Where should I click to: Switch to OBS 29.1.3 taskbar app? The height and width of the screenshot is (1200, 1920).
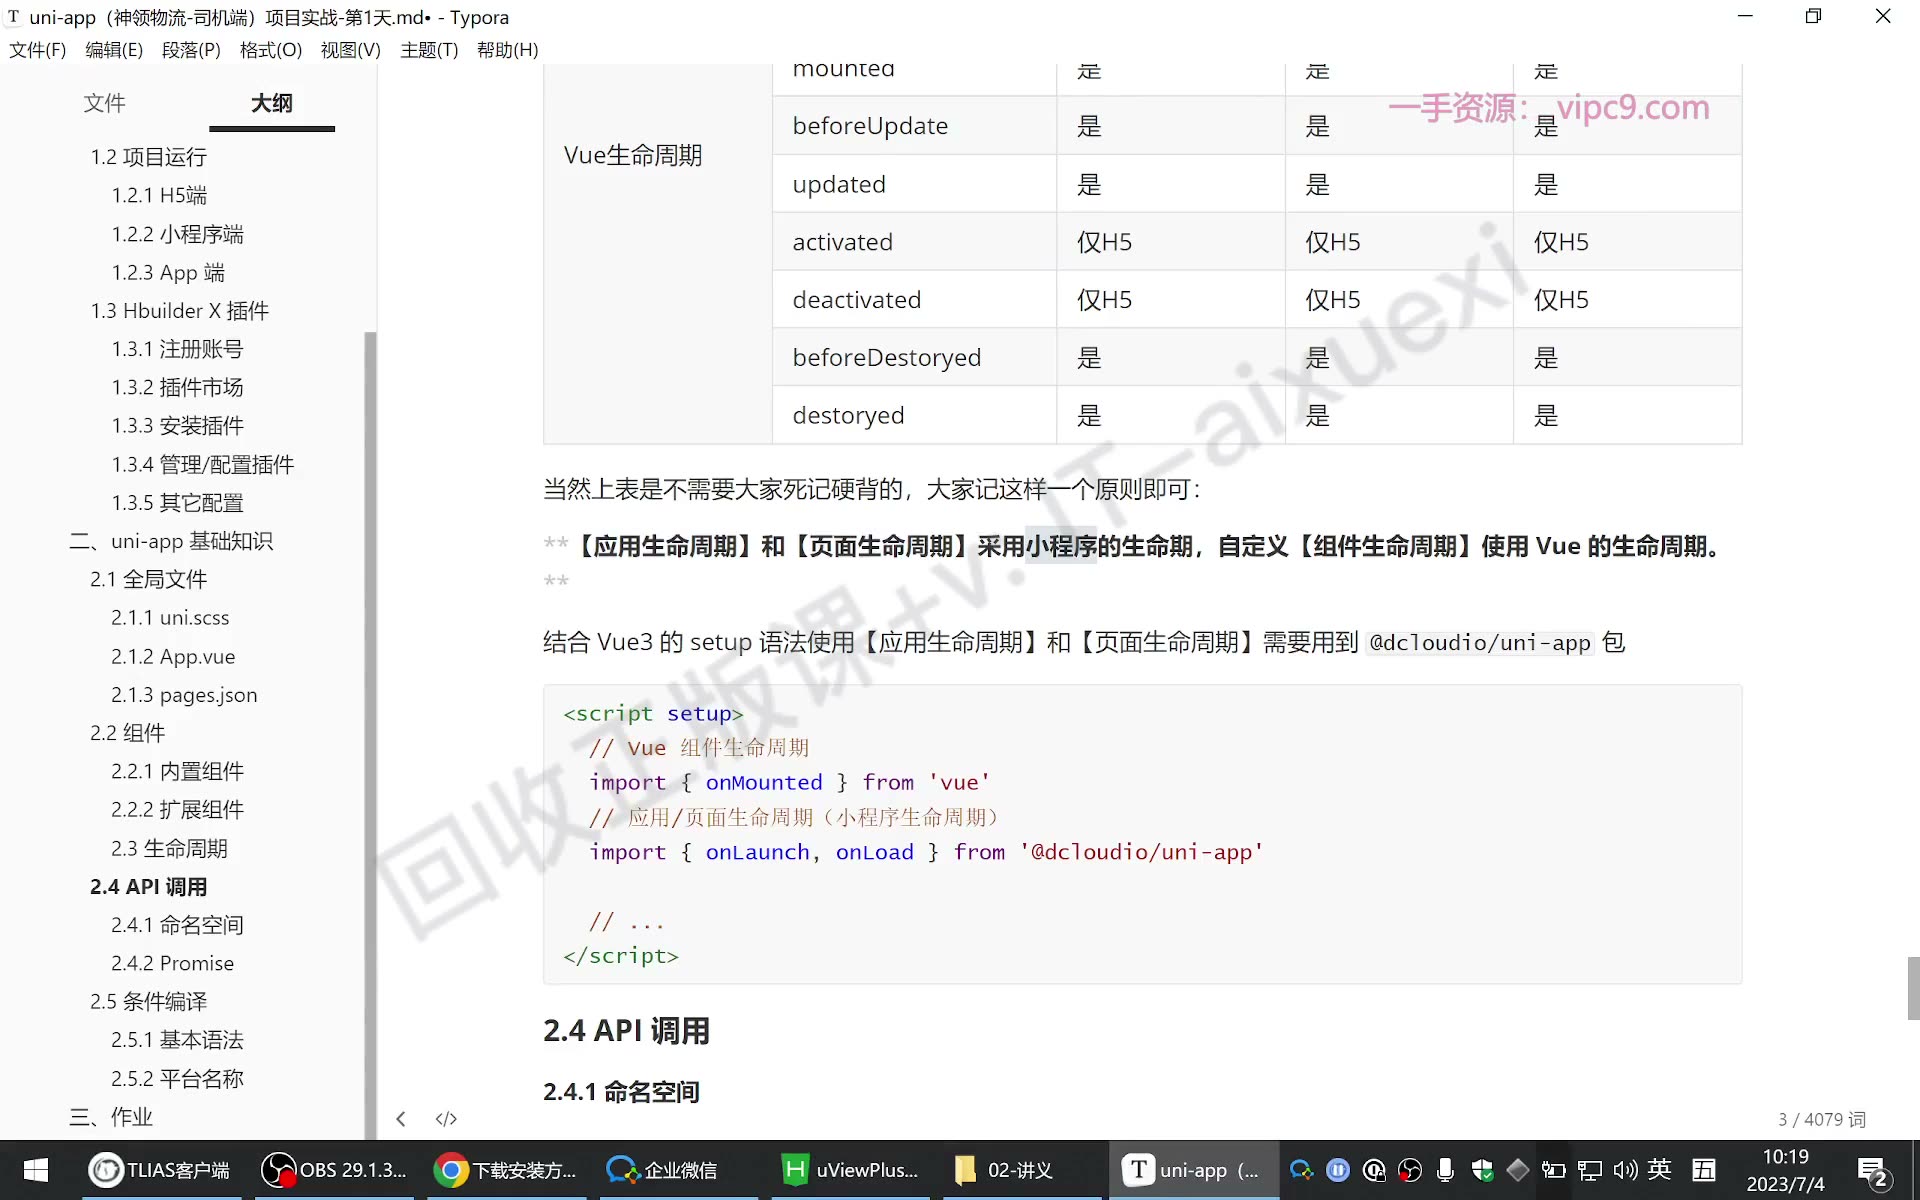tap(333, 1170)
